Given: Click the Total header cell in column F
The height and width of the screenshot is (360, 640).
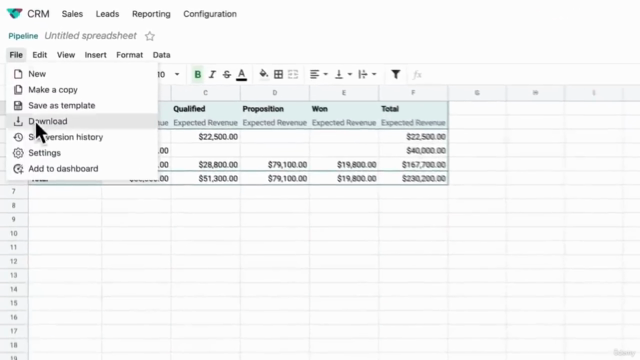Looking at the screenshot, I should tap(413, 109).
